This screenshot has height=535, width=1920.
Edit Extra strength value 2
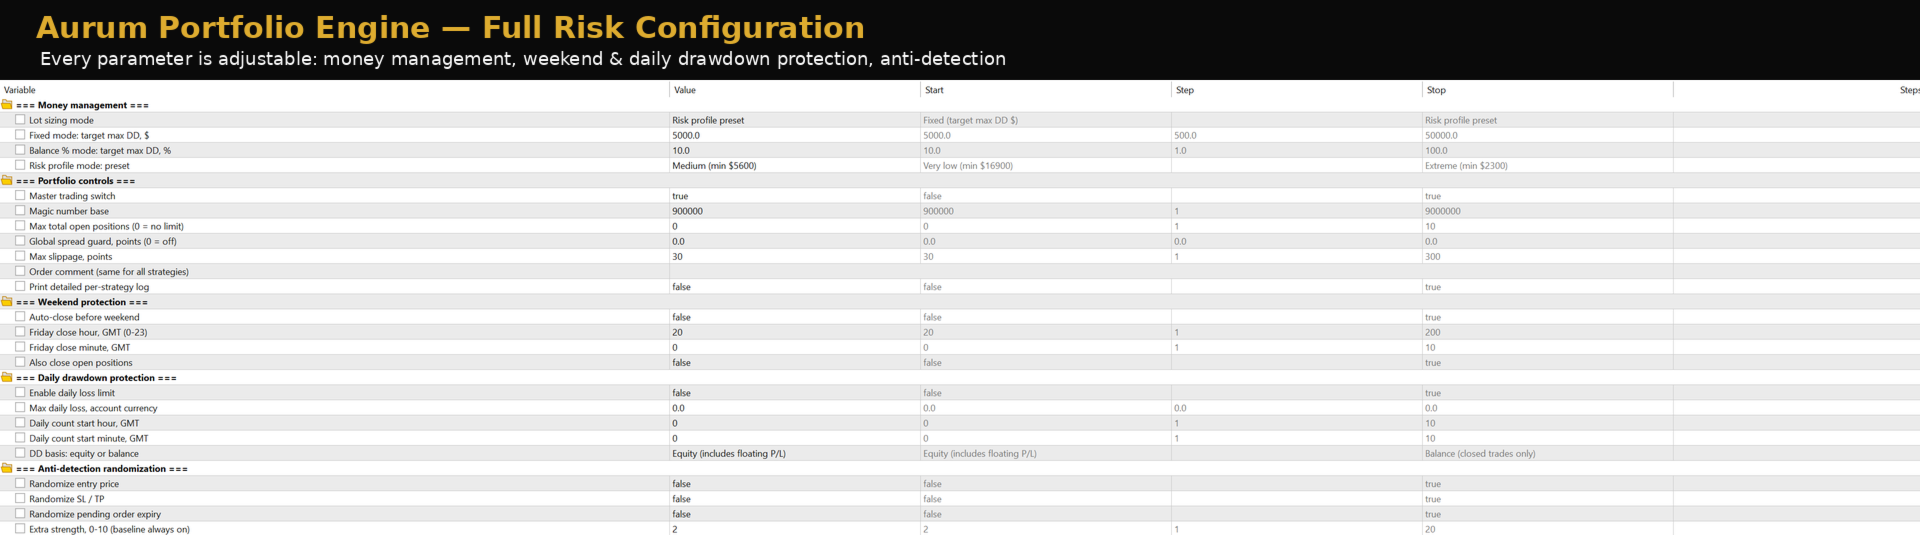(795, 529)
